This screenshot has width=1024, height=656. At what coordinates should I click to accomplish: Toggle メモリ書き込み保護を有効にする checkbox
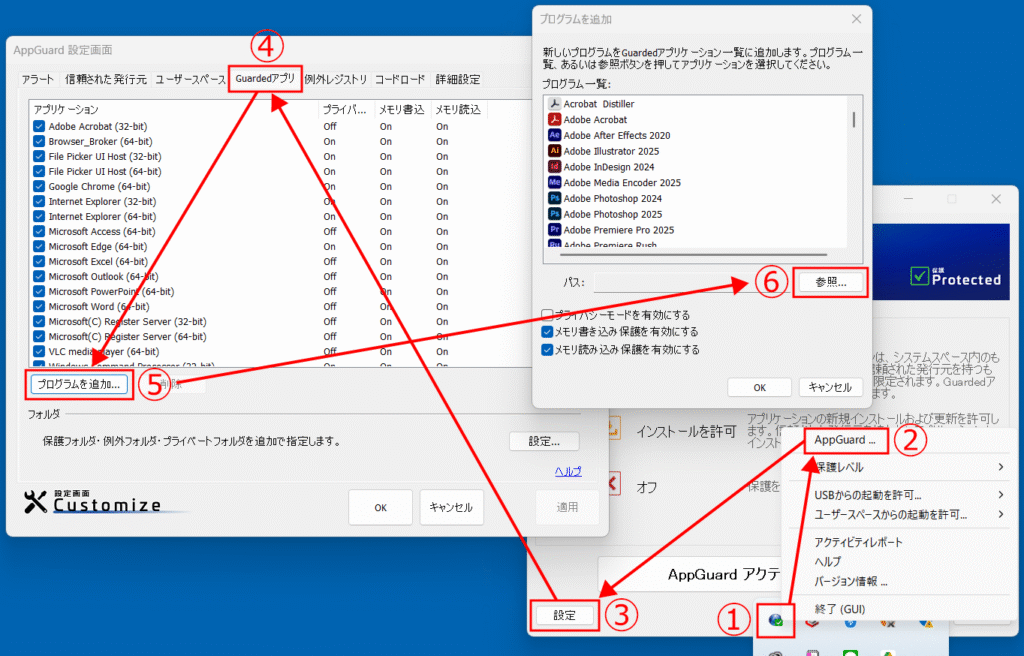click(547, 332)
